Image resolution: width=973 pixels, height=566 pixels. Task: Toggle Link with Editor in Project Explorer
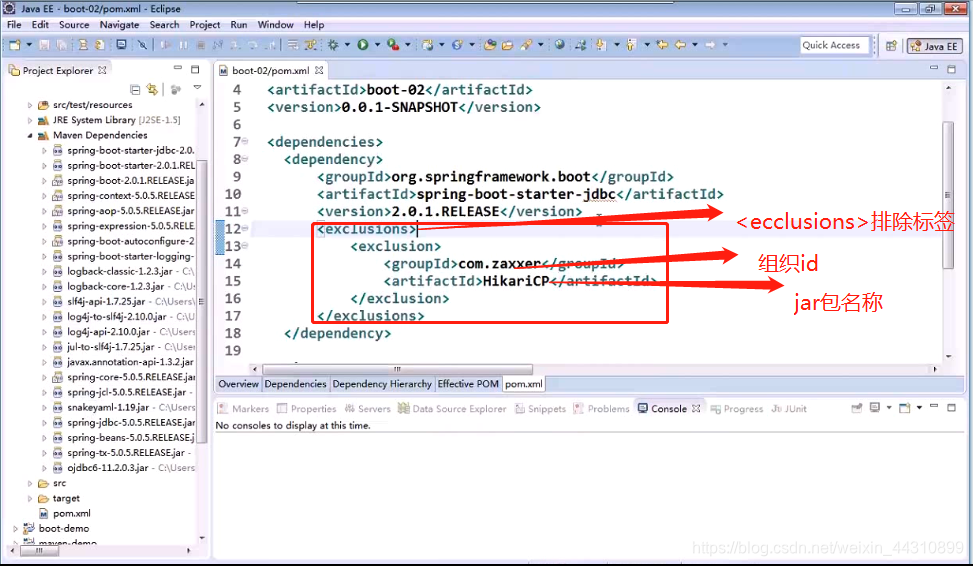pos(152,89)
